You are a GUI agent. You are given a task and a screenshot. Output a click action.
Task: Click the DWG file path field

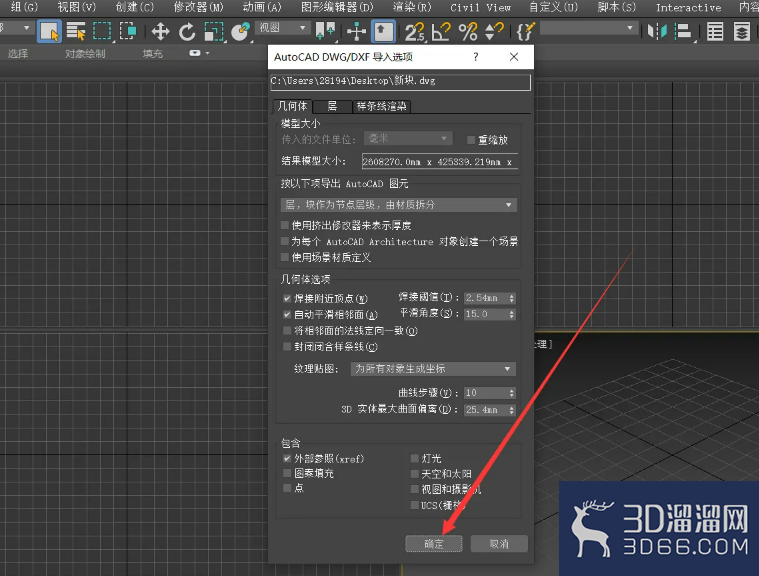pyautogui.click(x=400, y=81)
